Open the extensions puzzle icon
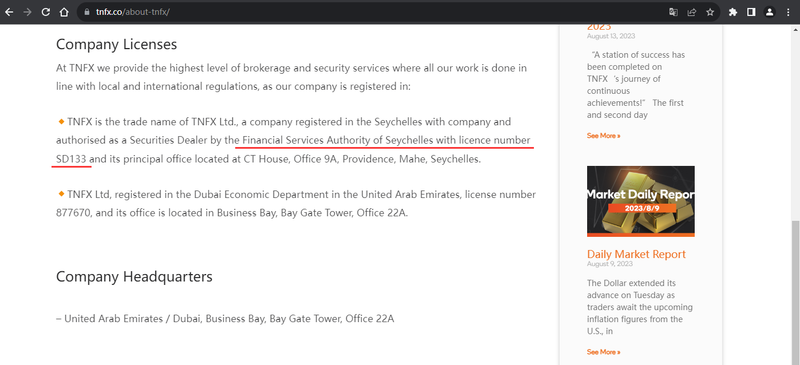 (733, 12)
